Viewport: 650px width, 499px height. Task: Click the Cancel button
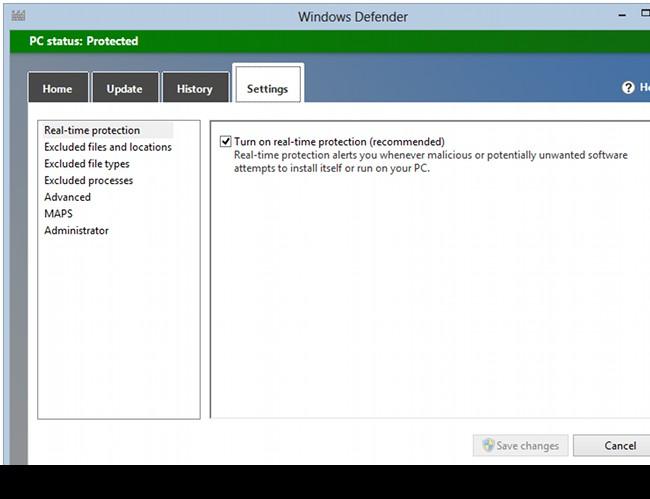click(x=612, y=446)
